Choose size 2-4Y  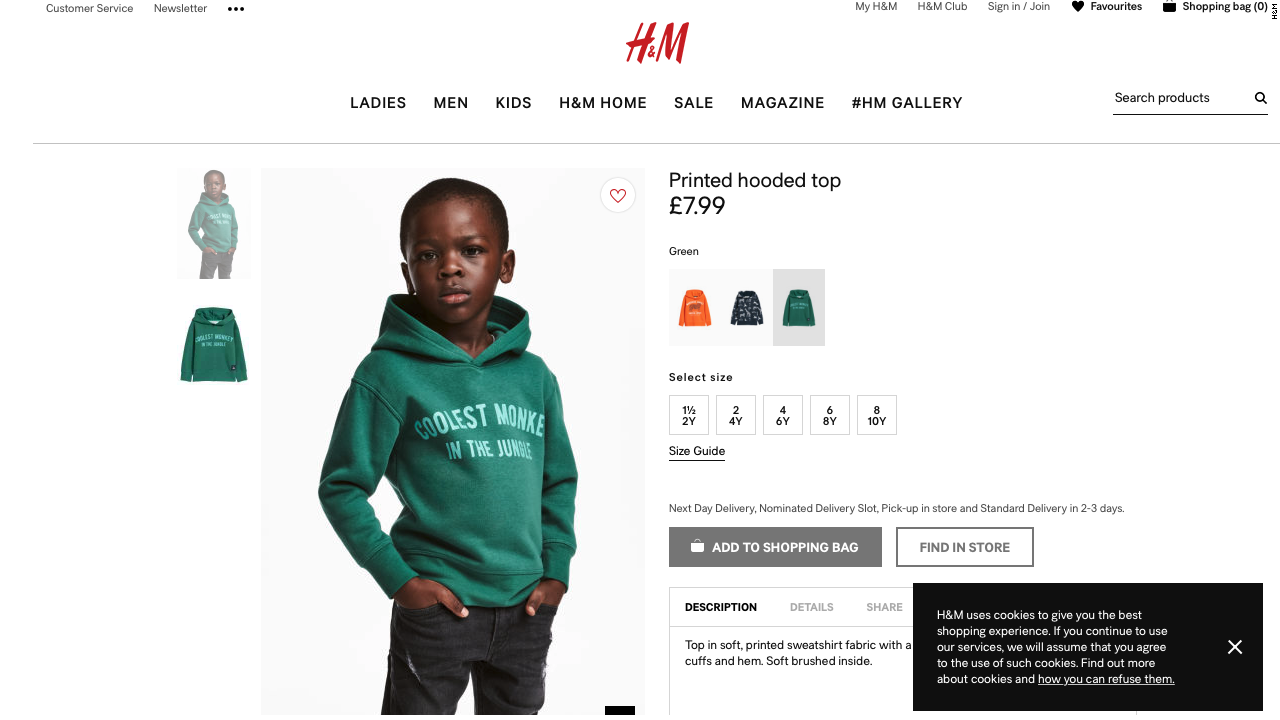coord(736,415)
